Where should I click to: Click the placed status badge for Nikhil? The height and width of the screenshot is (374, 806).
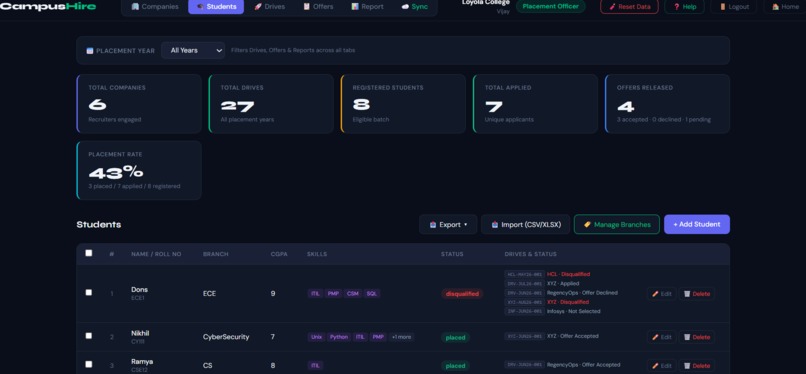click(x=455, y=338)
